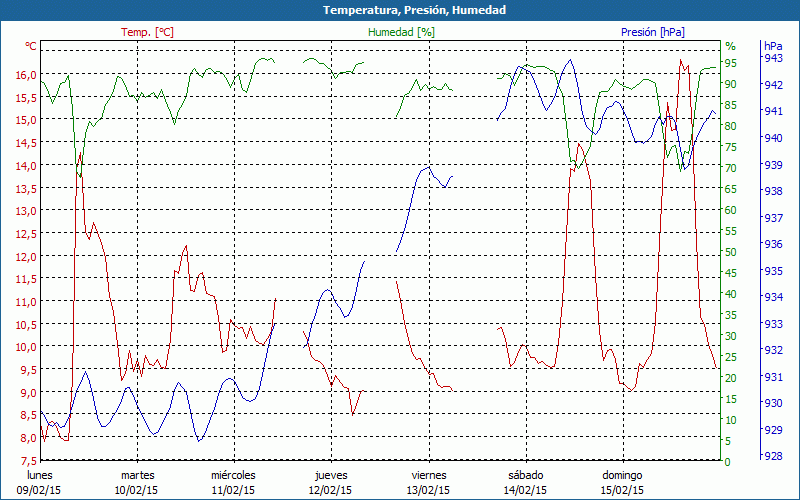Click the green % axis unit label
Image resolution: width=800 pixels, height=500 pixels.
(731, 46)
